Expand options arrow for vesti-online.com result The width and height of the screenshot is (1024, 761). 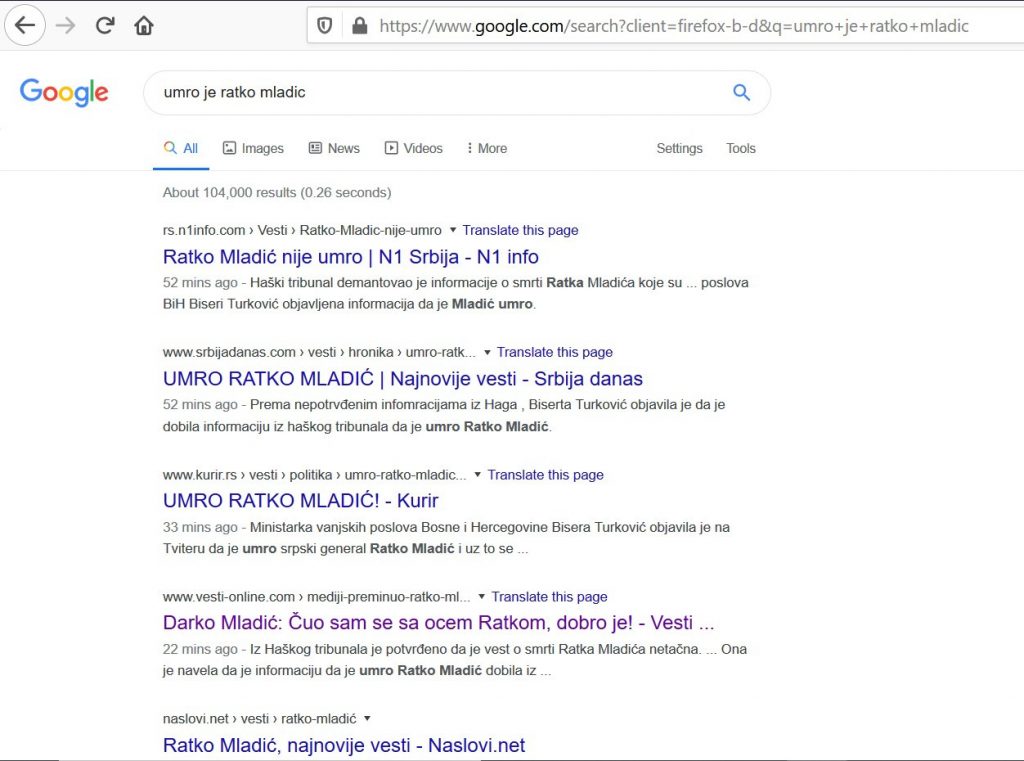click(482, 596)
